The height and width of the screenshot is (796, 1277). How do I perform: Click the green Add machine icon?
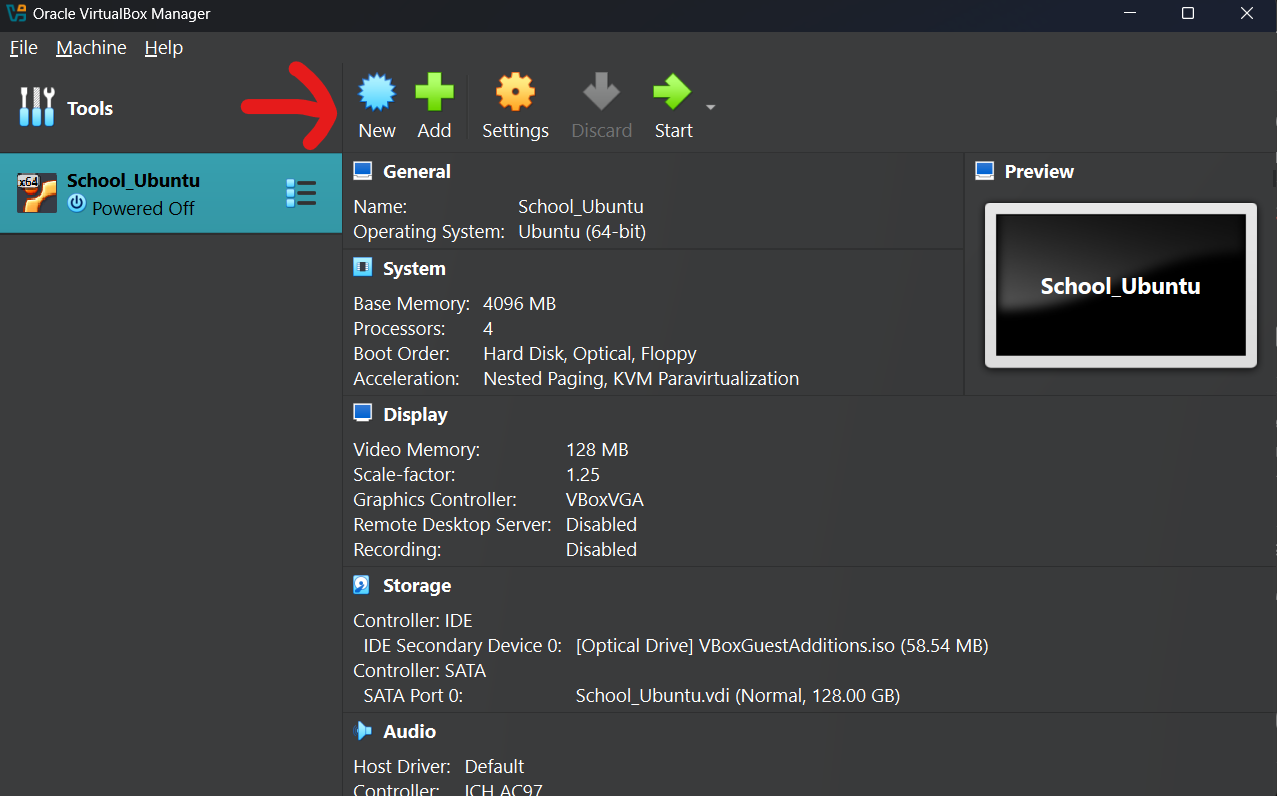[x=434, y=93]
